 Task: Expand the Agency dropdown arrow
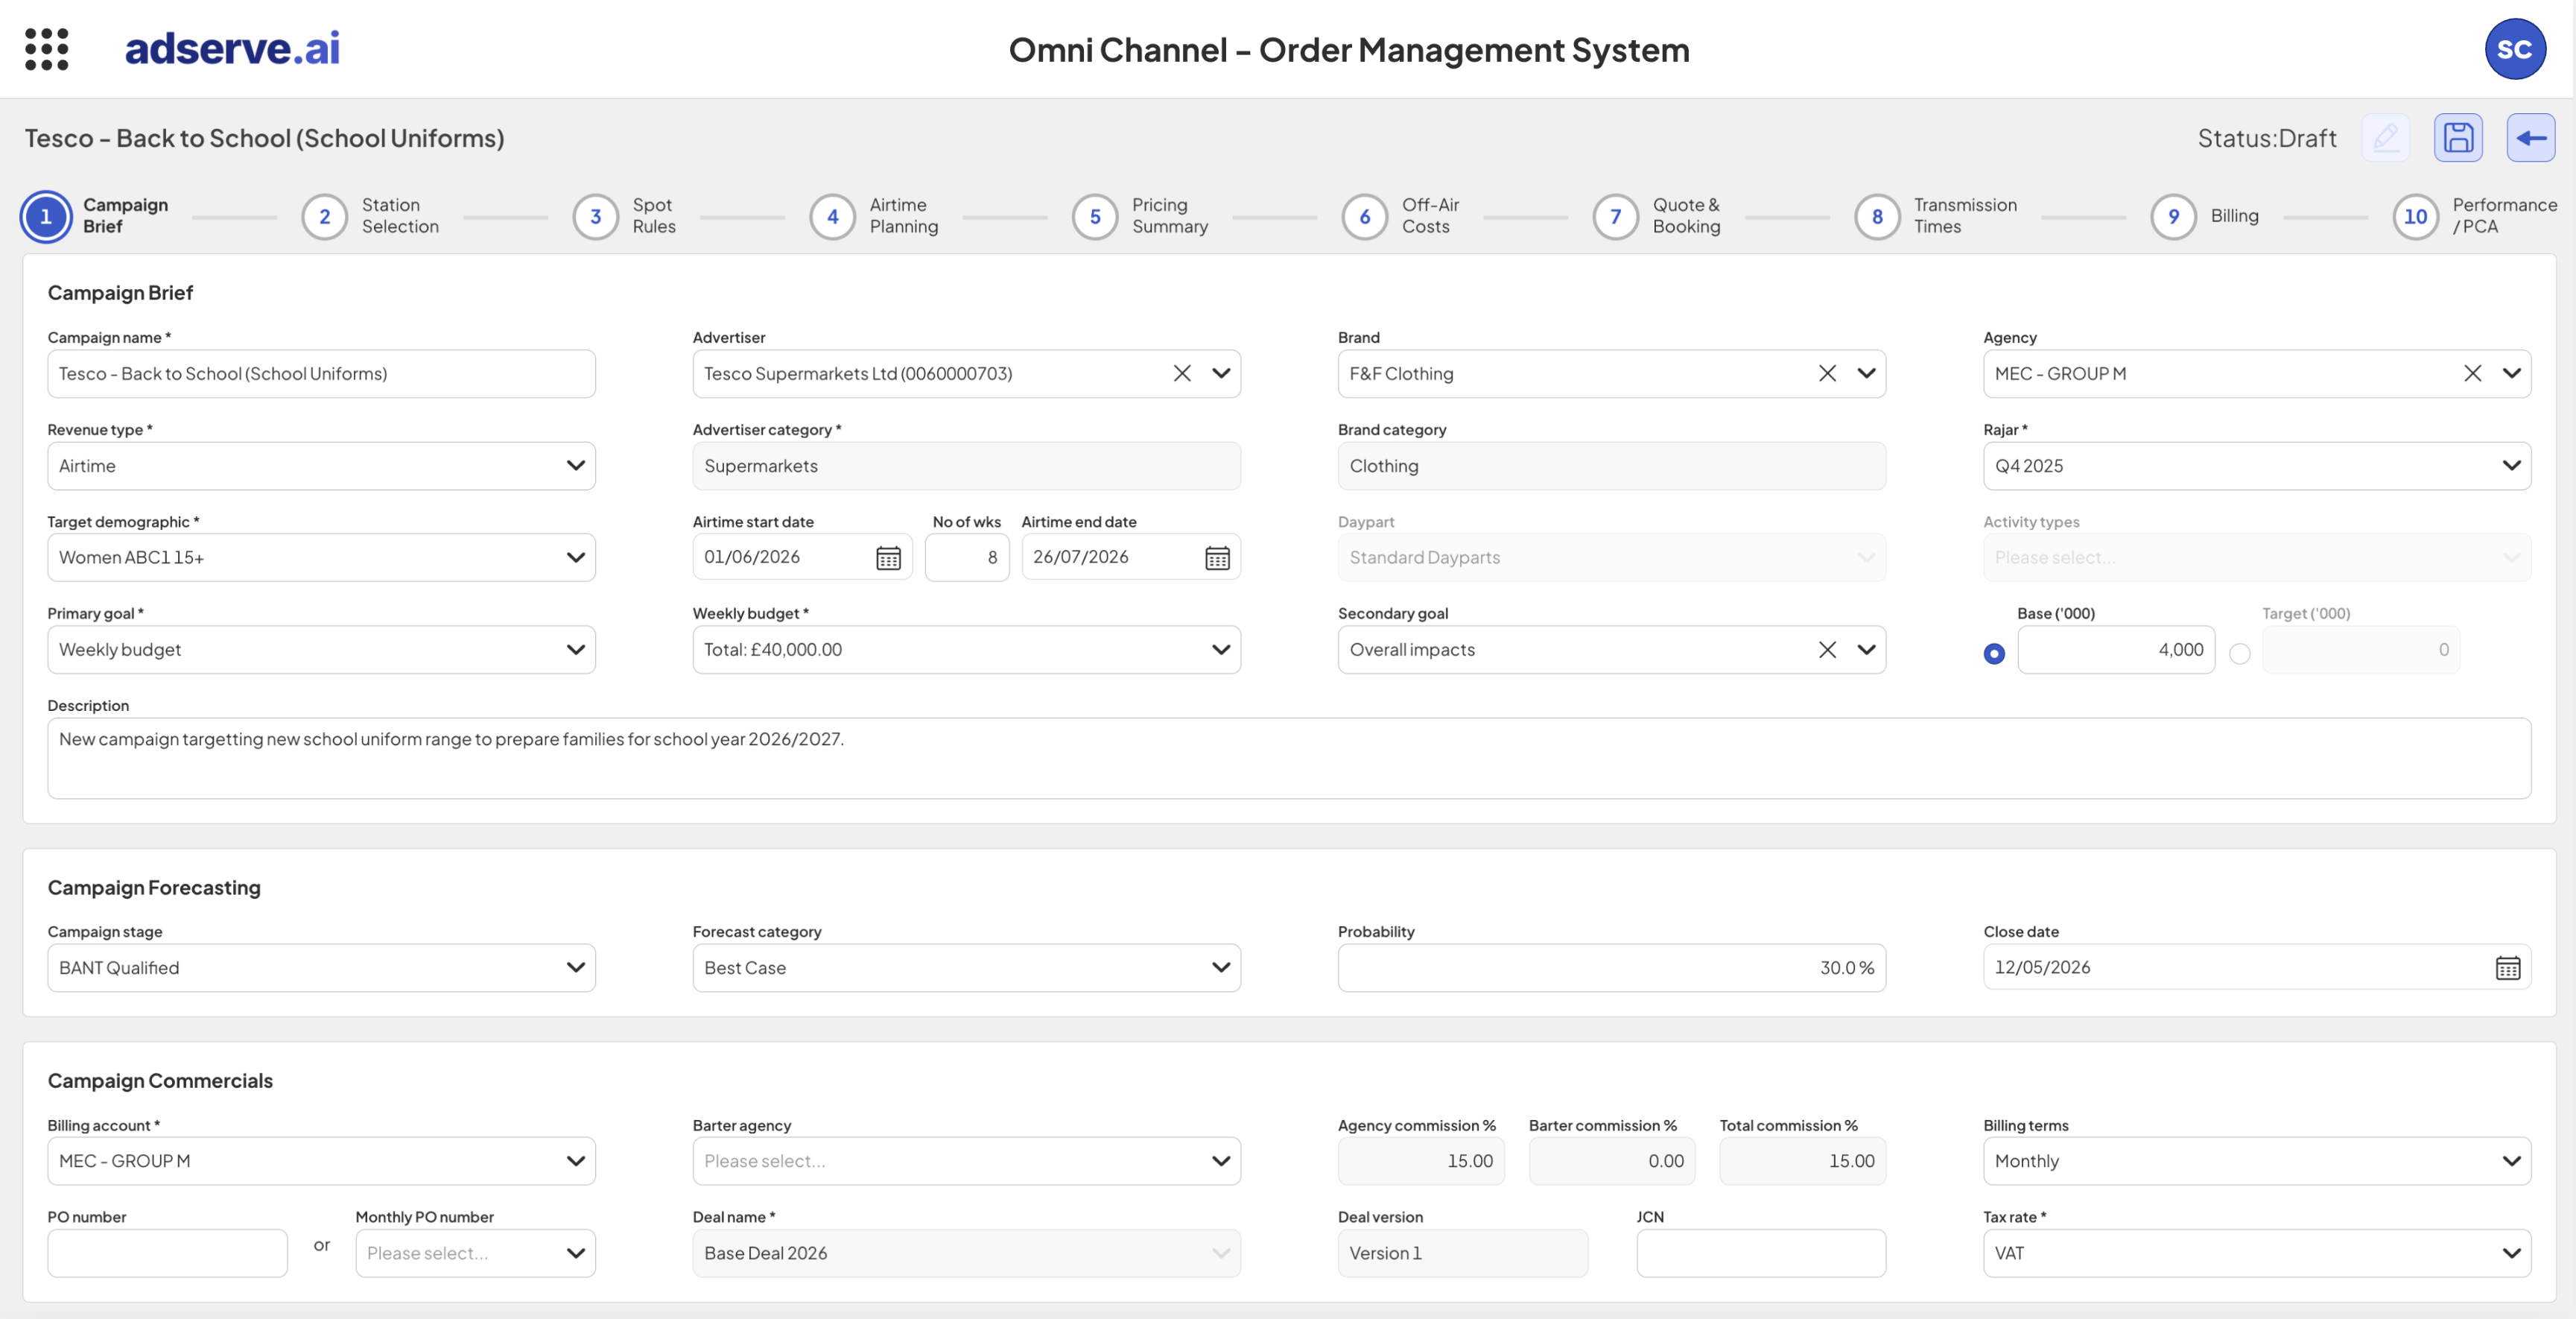click(x=2511, y=373)
